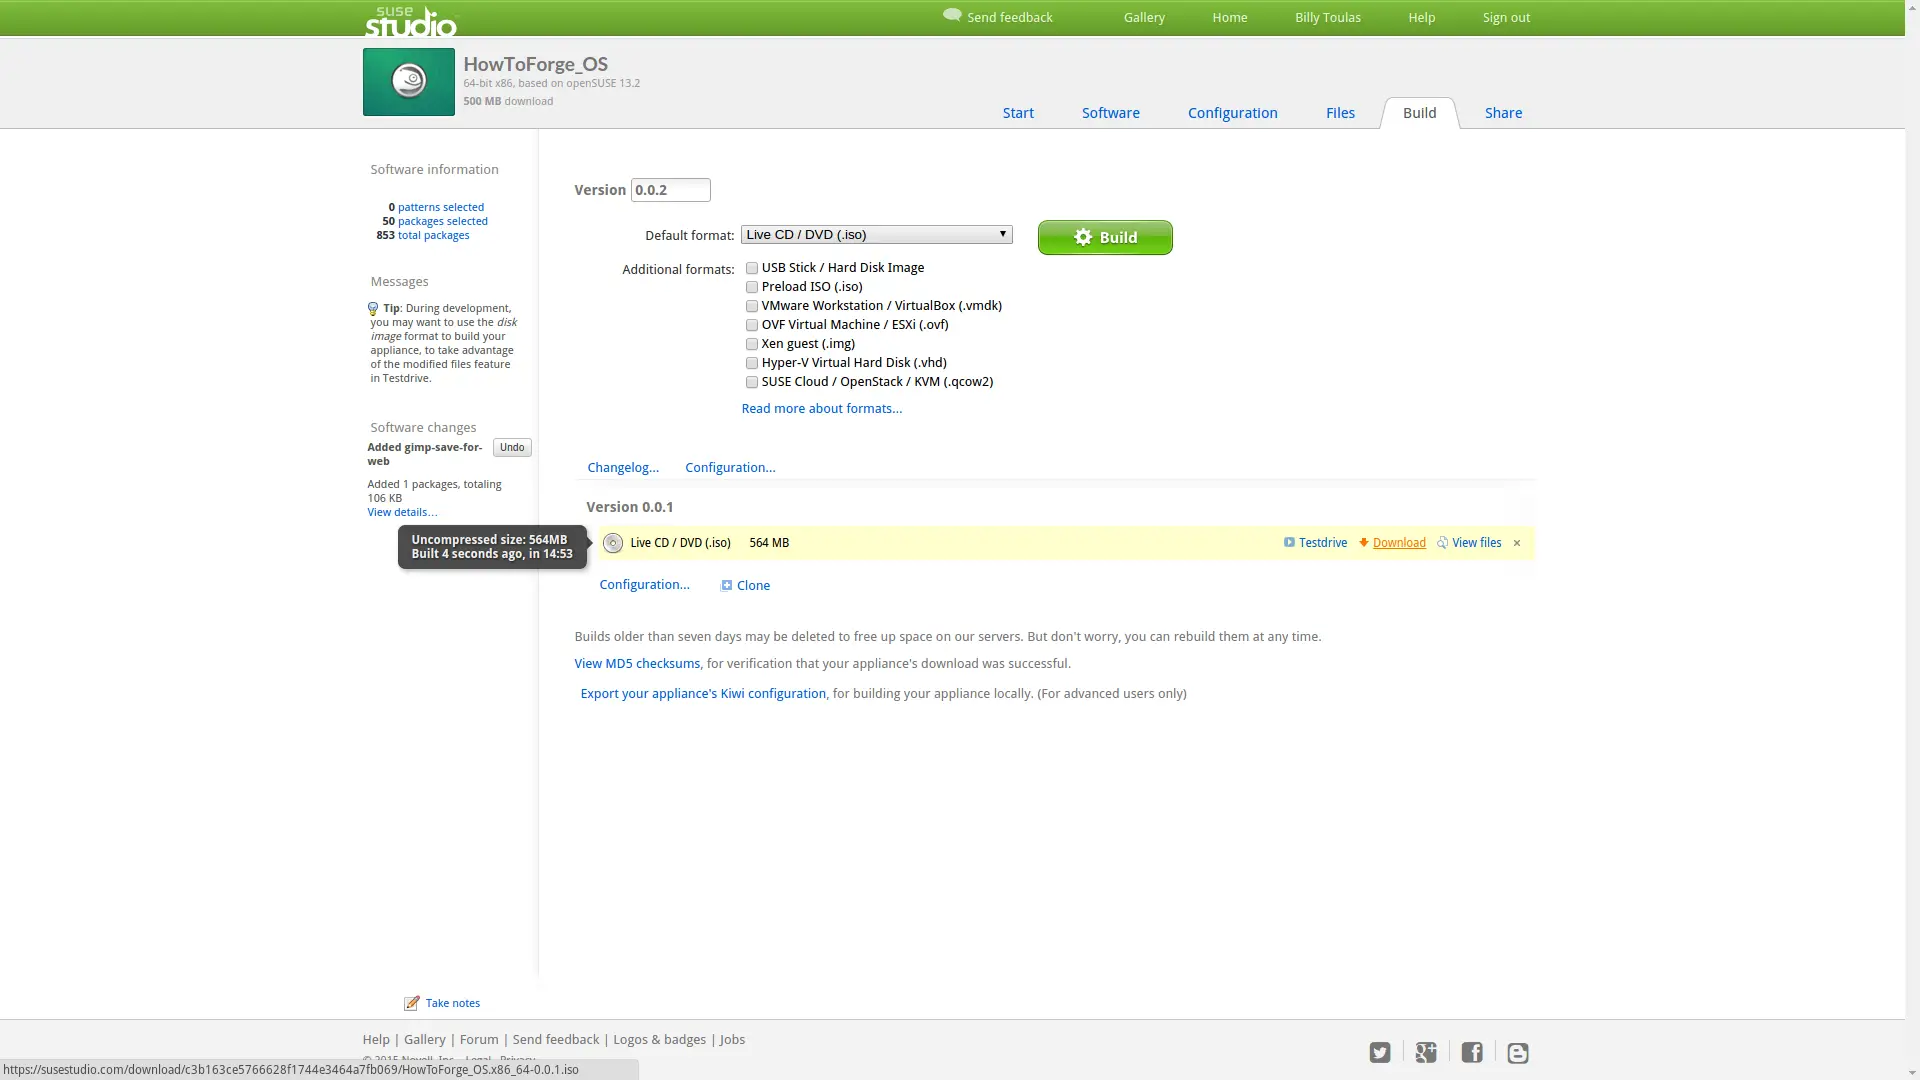Click the HowToForge_OS appliance logo thumbnail
Screen dimensions: 1920x1080
click(408, 82)
